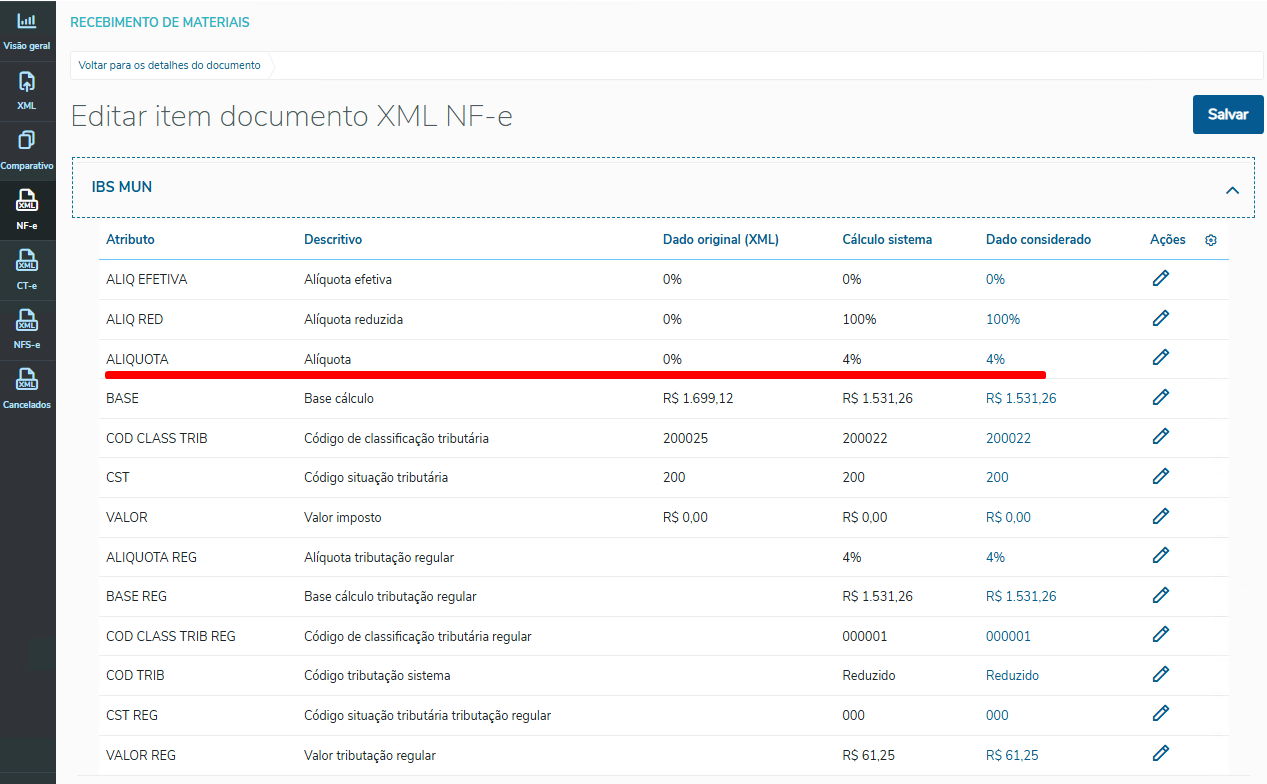Click the Salvar button
Screen dimensions: 1267x784
(x=1227, y=115)
